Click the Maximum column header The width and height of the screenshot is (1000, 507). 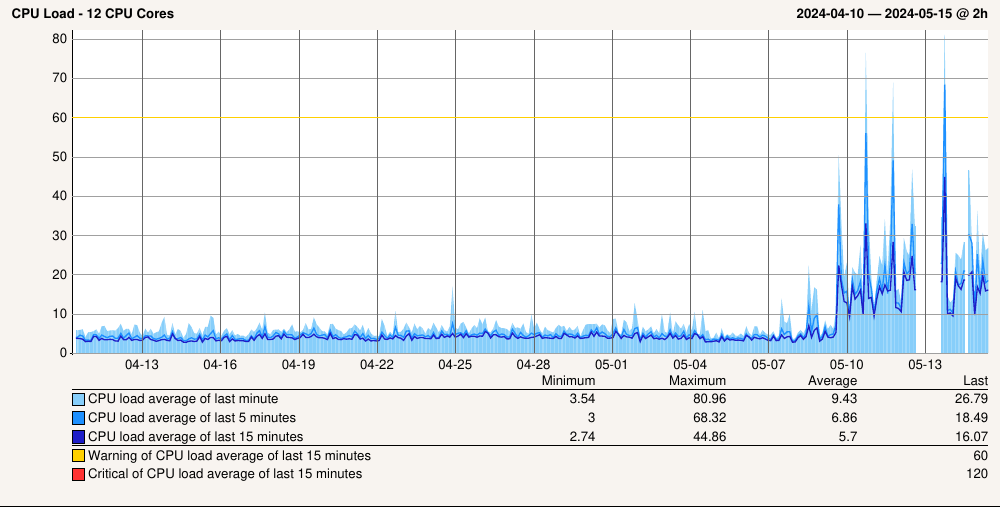697,381
